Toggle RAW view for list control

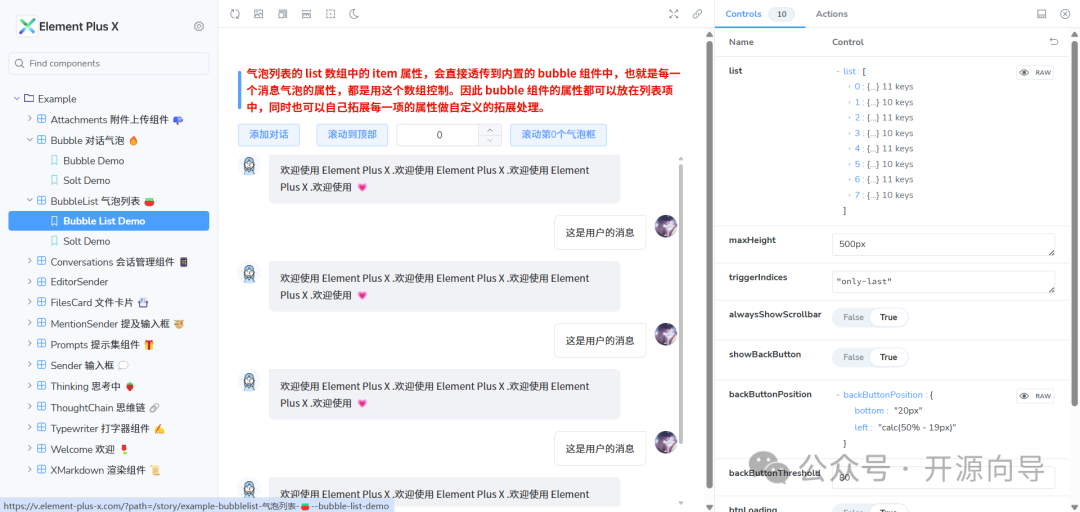(x=1035, y=72)
